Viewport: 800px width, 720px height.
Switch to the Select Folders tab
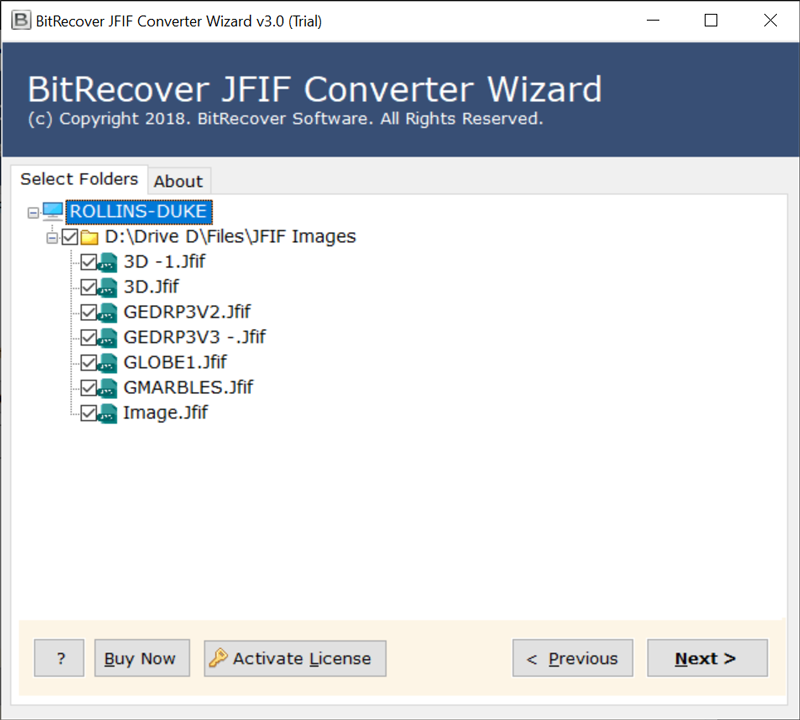click(x=79, y=179)
